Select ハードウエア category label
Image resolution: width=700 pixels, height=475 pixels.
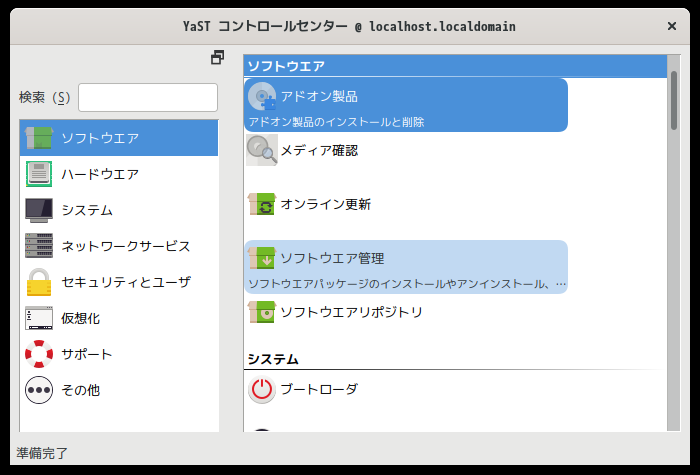[100, 174]
